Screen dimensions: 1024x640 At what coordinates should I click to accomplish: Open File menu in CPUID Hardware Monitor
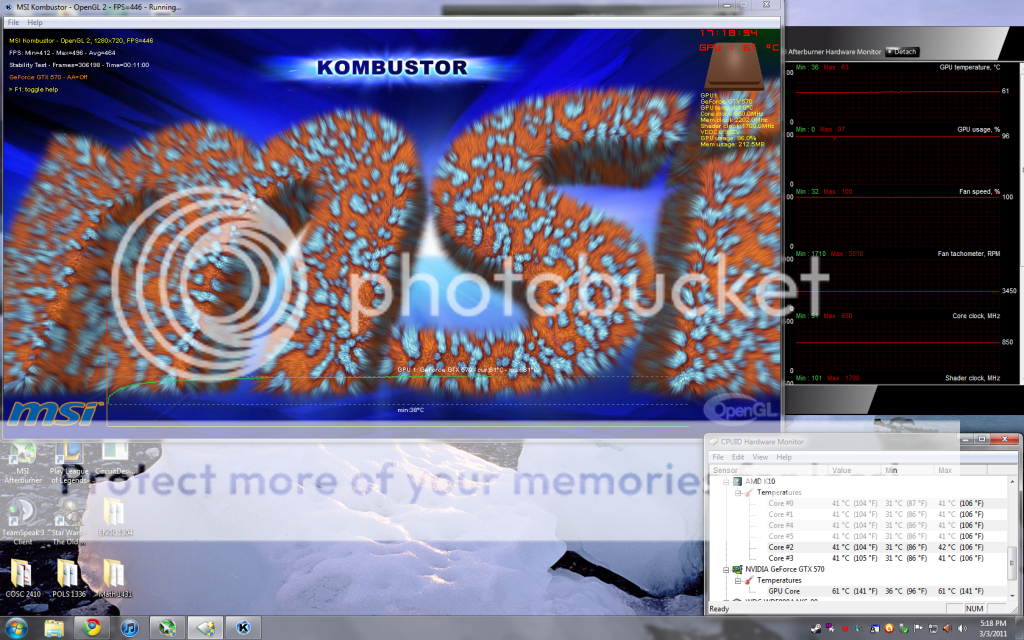click(x=718, y=457)
